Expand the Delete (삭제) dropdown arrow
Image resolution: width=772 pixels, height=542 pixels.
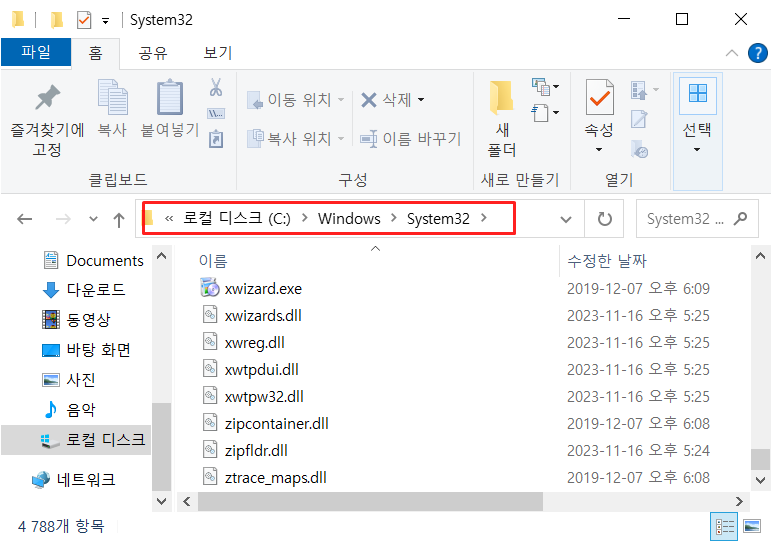tap(421, 100)
